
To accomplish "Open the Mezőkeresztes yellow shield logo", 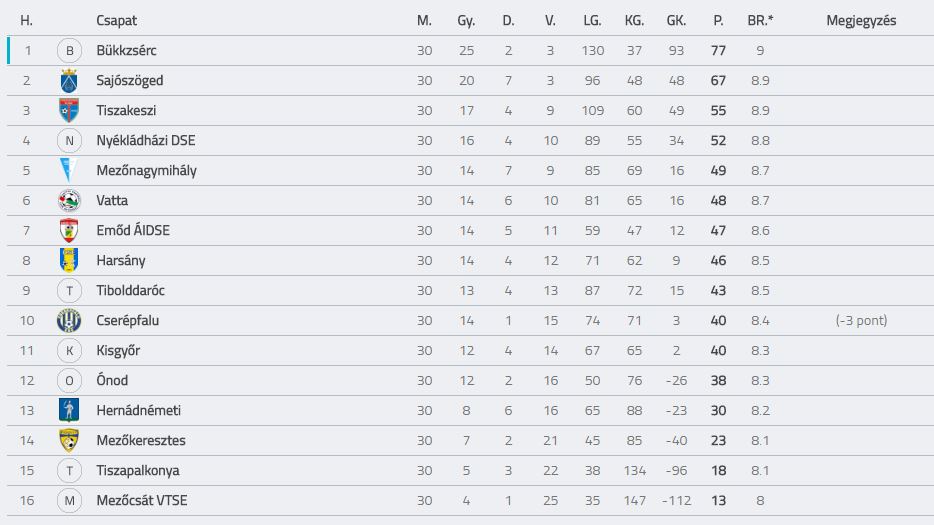I will (69, 440).
